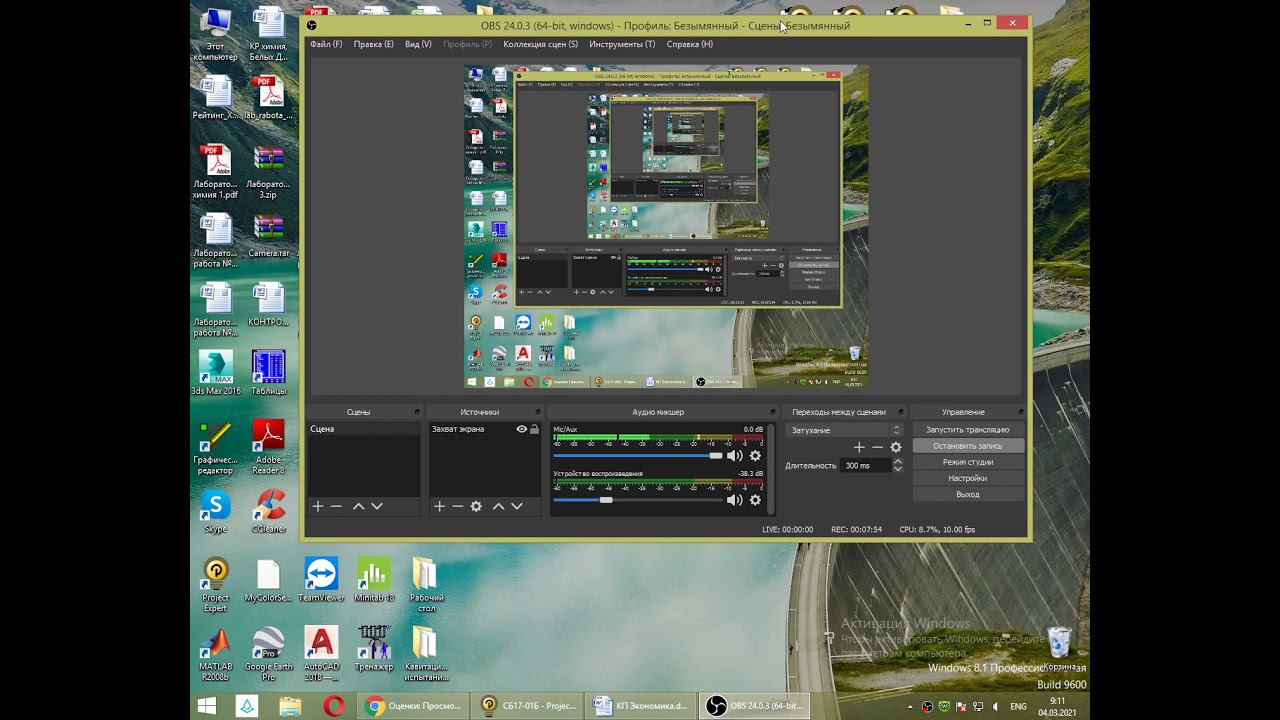This screenshot has width=1280, height=720.
Task: Switch to КП Экономика Word document taskbar
Action: tap(640, 706)
